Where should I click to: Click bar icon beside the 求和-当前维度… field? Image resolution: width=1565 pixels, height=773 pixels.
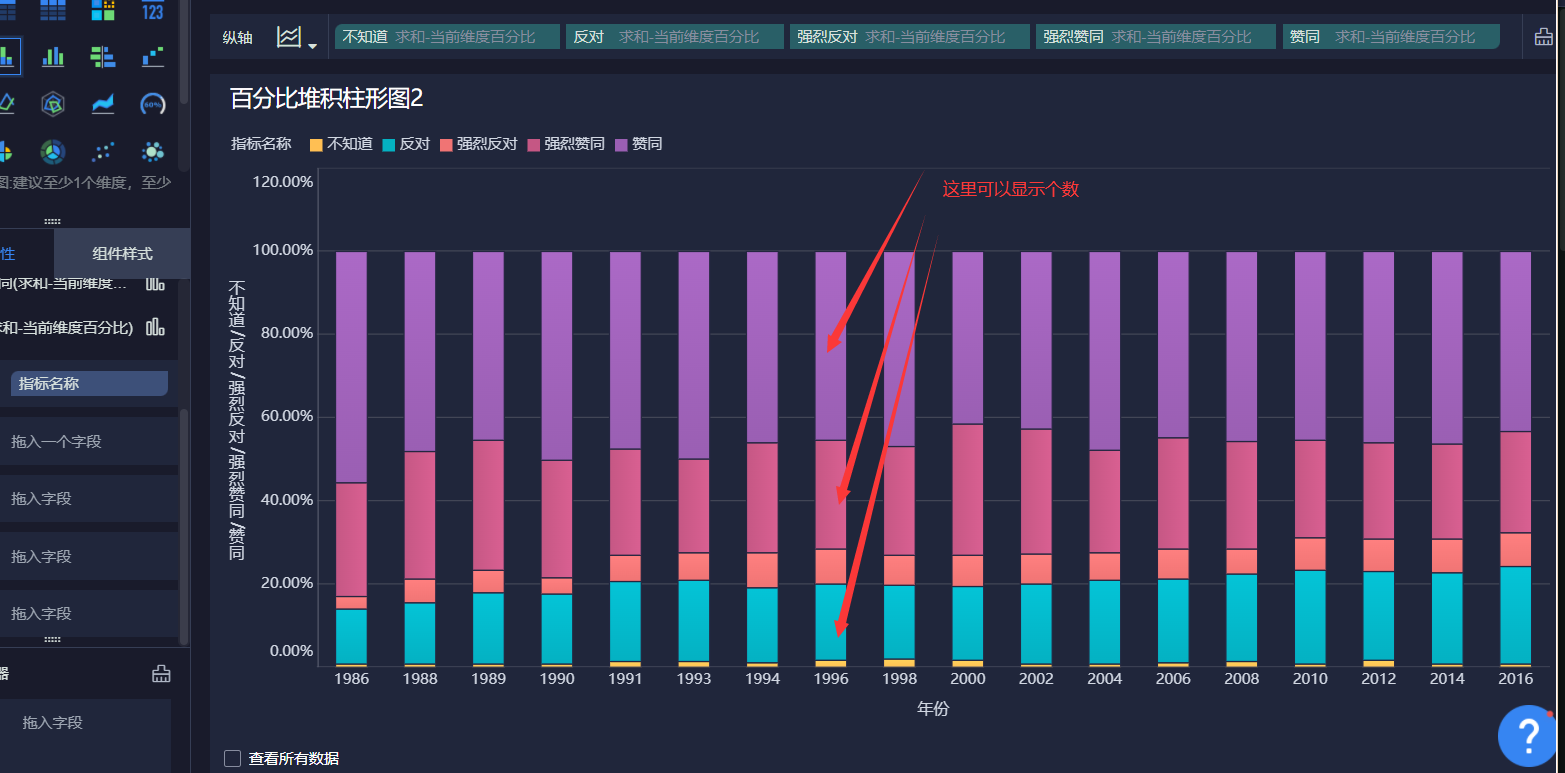tap(155, 283)
